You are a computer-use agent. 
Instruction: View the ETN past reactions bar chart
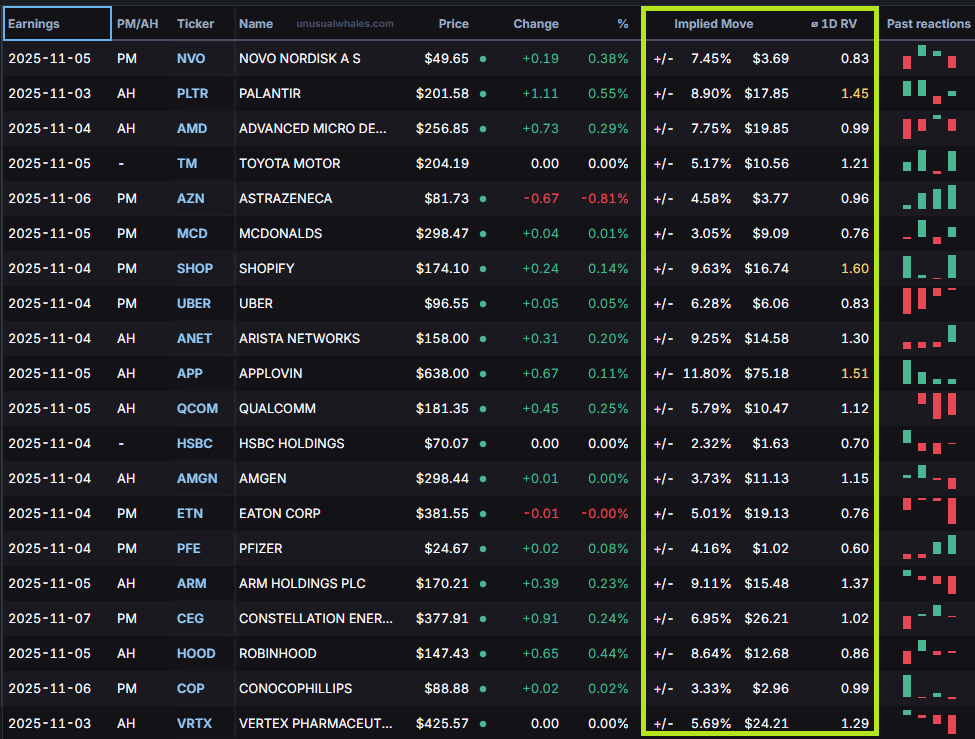pos(929,511)
